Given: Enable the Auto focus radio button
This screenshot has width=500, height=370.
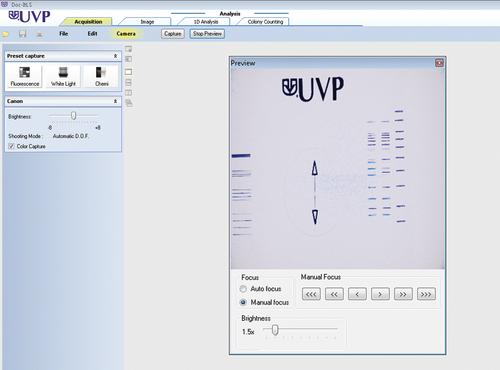Looking at the screenshot, I should [x=243, y=289].
